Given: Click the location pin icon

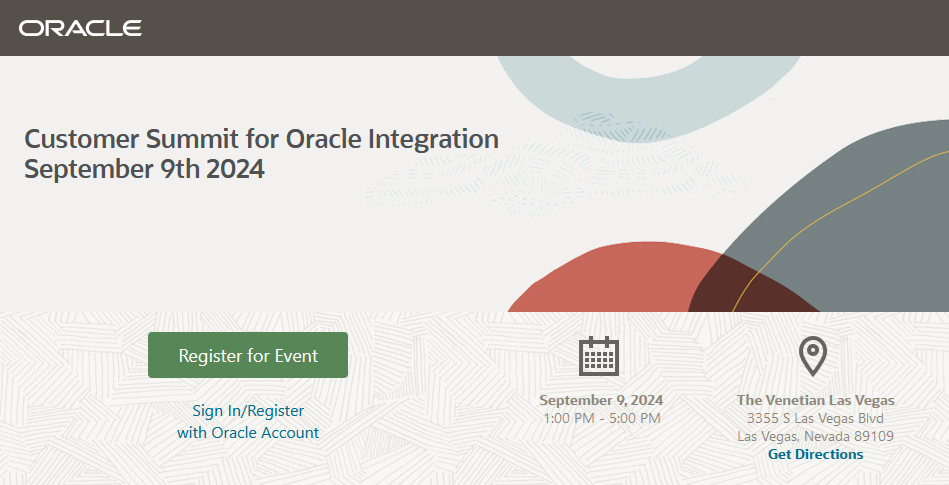Looking at the screenshot, I should pyautogui.click(x=813, y=354).
